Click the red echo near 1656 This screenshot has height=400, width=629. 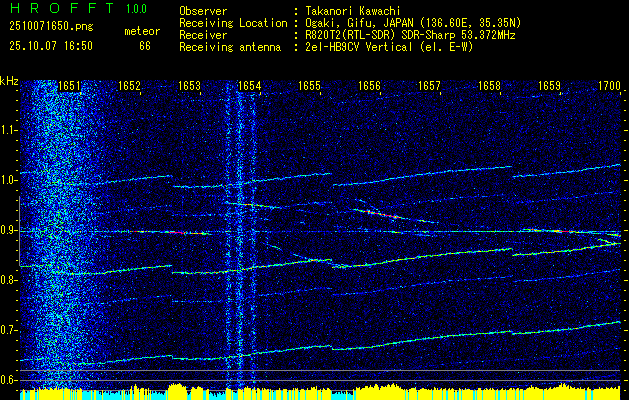pyautogui.click(x=381, y=213)
